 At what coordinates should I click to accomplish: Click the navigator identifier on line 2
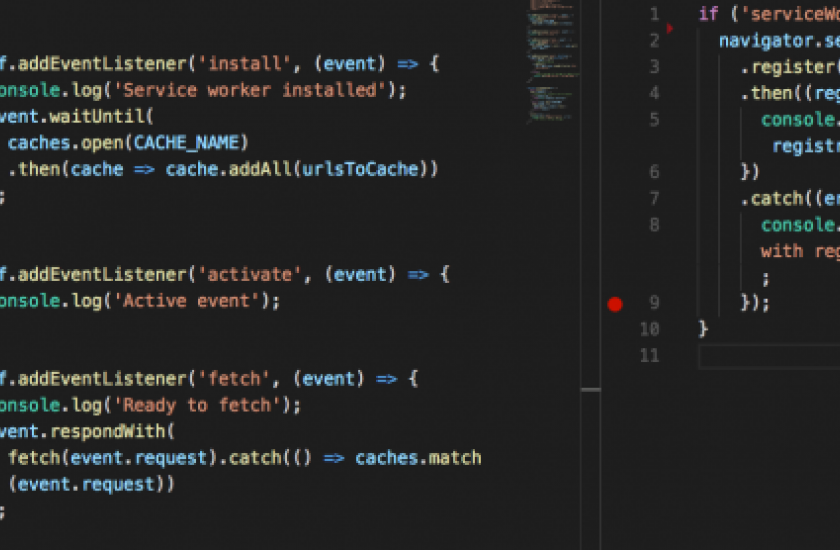point(766,41)
